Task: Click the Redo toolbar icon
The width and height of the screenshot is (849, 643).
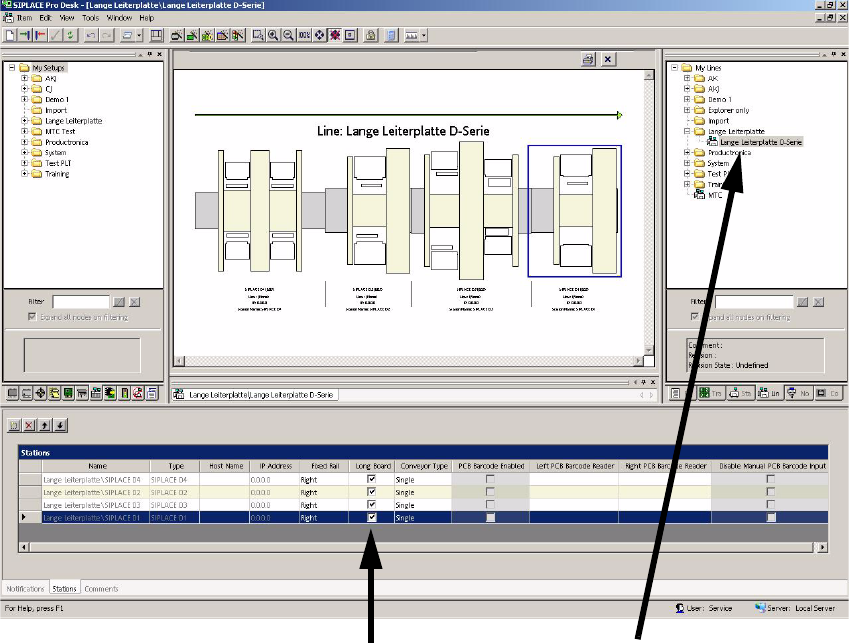Action: click(107, 36)
